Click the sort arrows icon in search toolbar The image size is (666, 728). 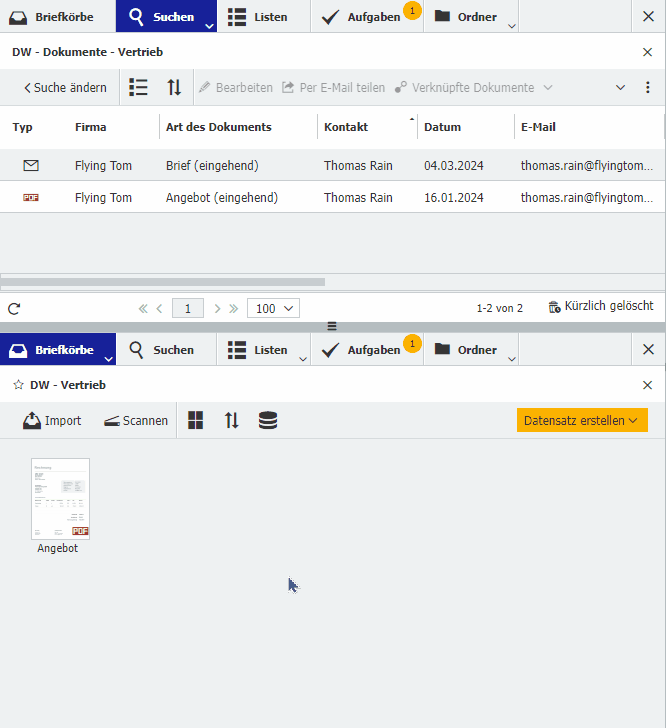tap(174, 88)
